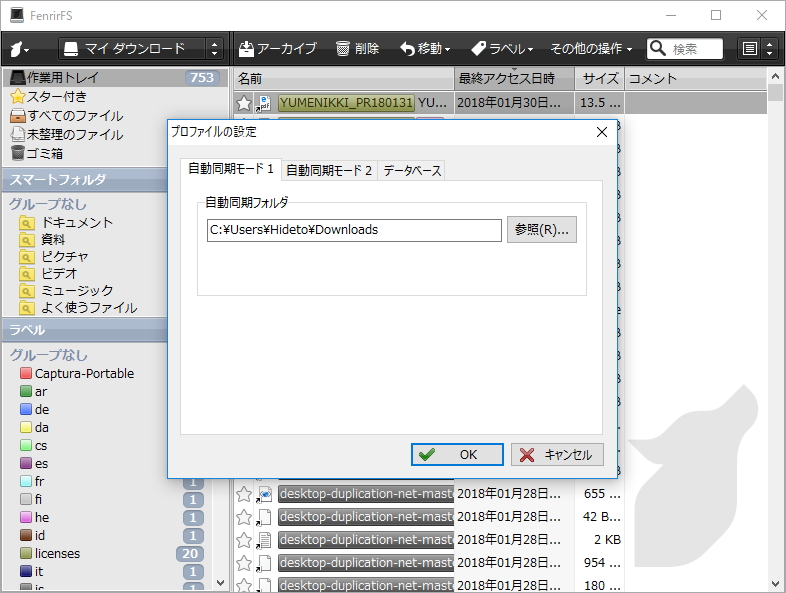Star the YUMENIKKI_PR180131 file
This screenshot has width=786, height=593.
(x=244, y=103)
